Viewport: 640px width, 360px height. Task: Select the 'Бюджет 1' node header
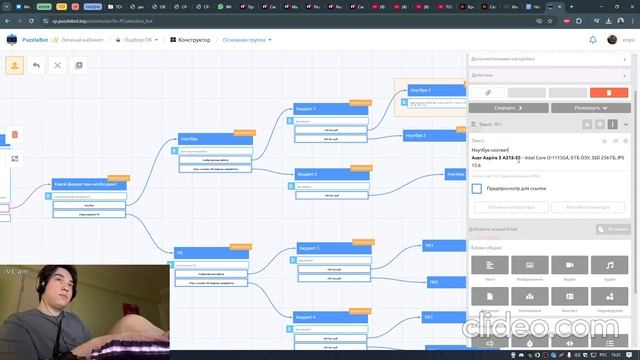pyautogui.click(x=331, y=109)
